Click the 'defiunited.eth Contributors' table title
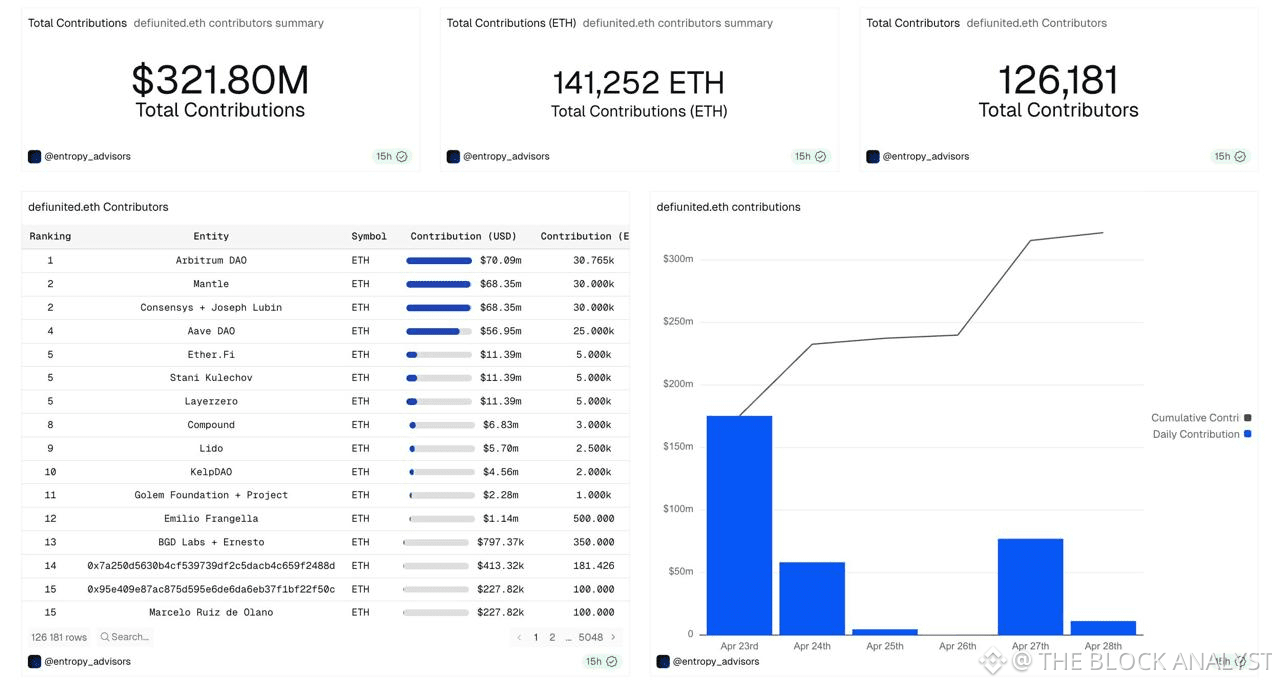Image resolution: width=1280 pixels, height=686 pixels. (x=98, y=207)
